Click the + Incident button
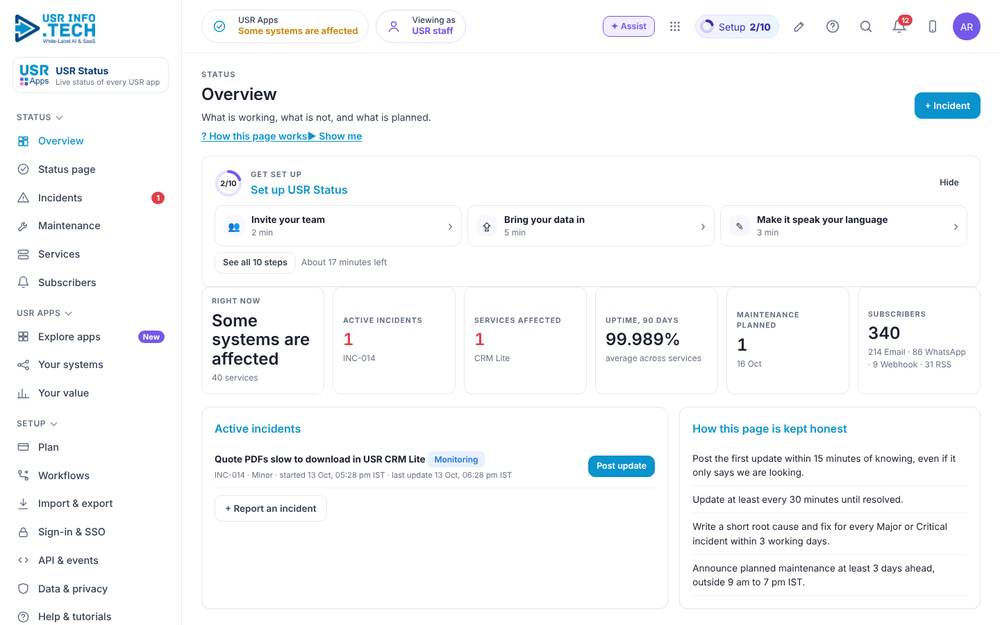 coord(947,106)
